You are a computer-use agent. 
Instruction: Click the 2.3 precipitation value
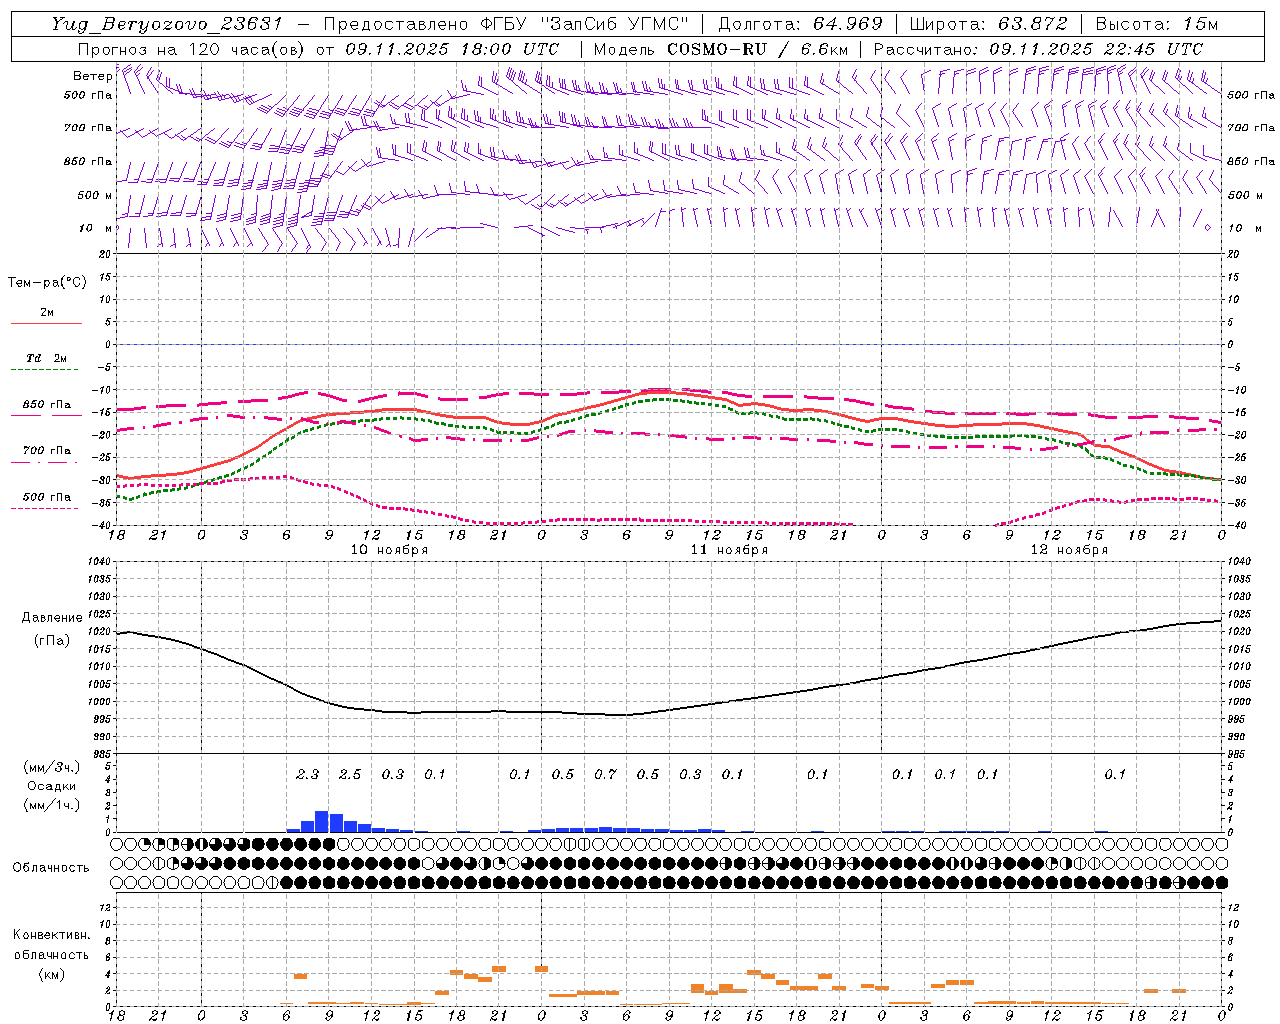tap(307, 775)
